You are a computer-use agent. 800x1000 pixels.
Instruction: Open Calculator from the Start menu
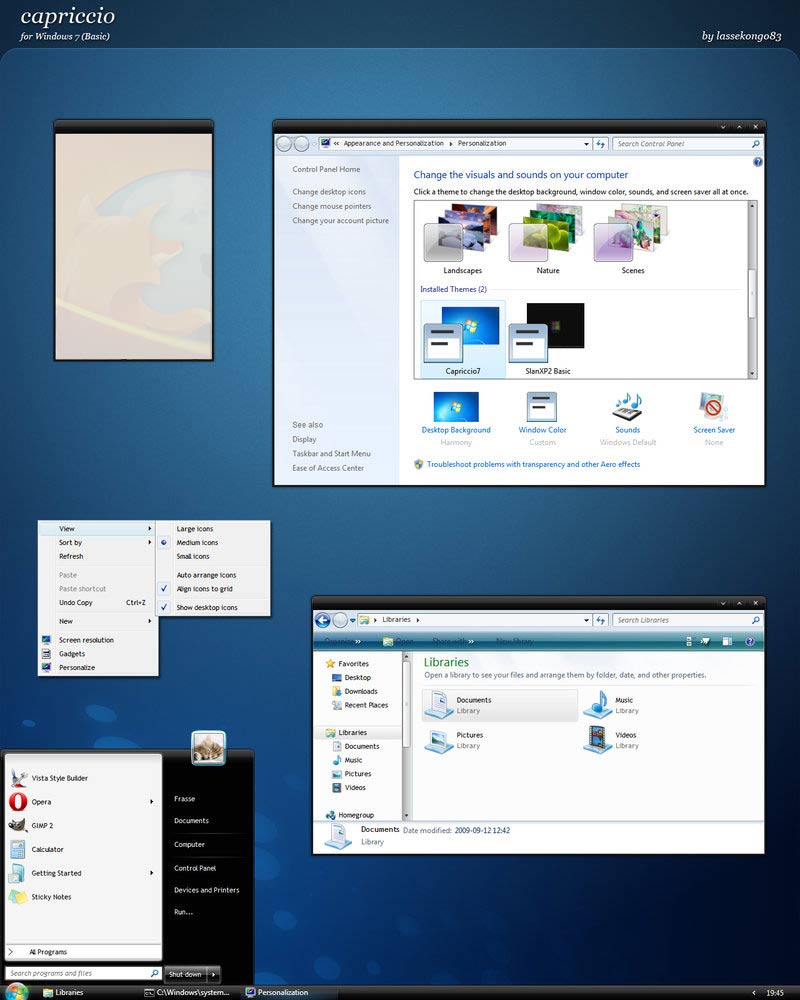(47, 849)
